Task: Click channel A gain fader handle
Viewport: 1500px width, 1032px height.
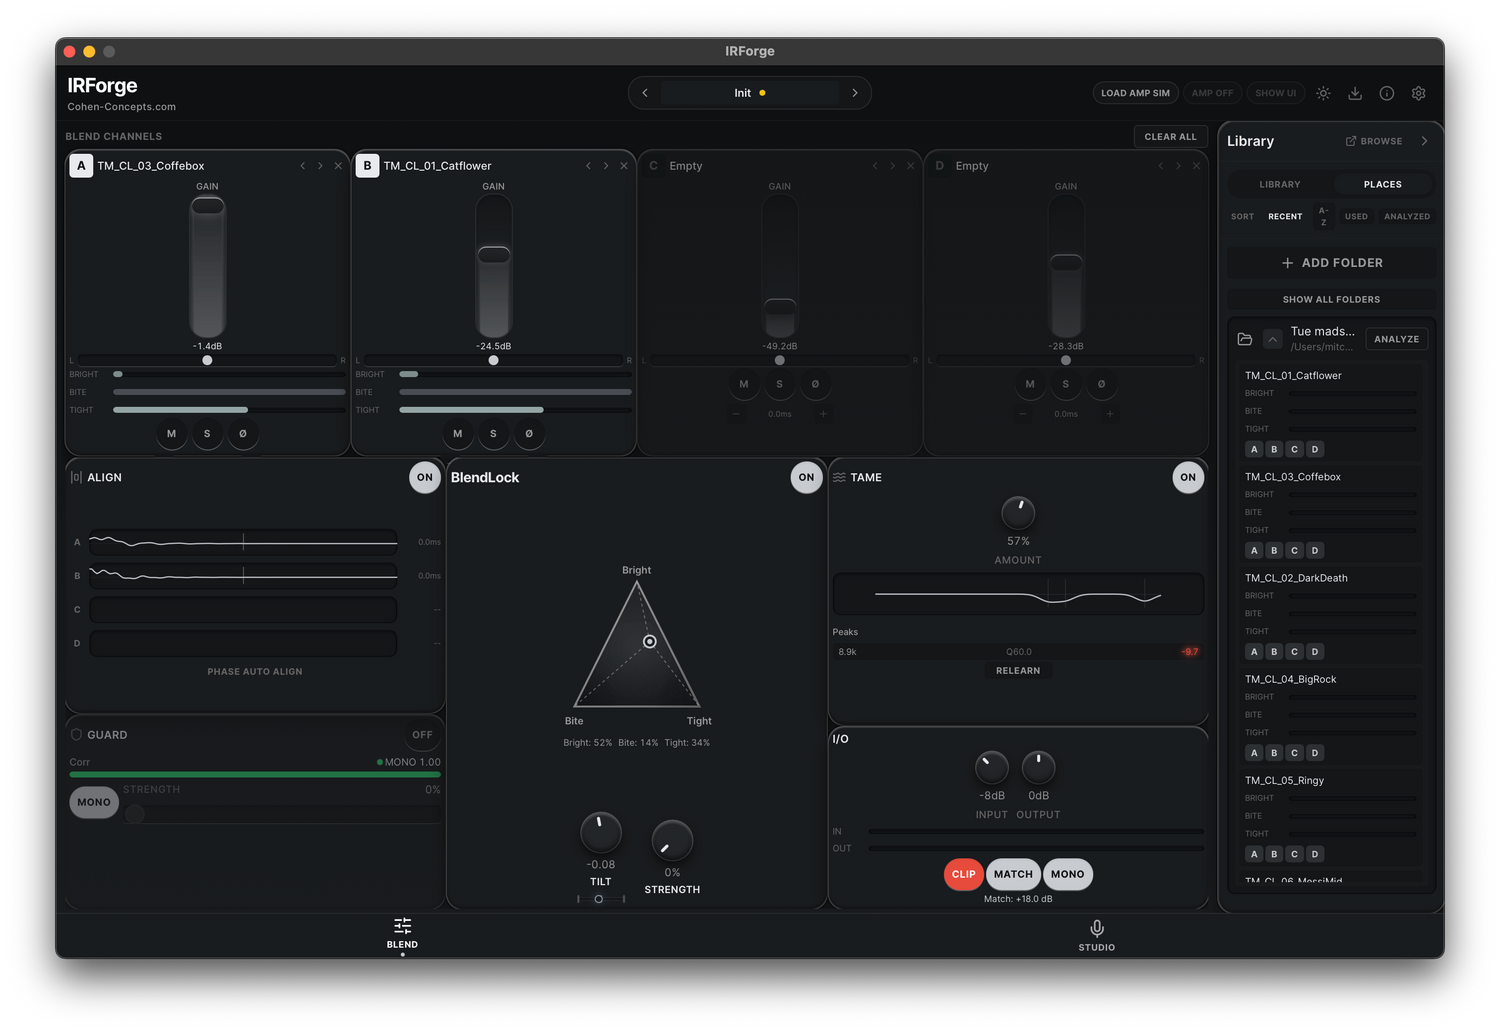Action: (x=208, y=206)
